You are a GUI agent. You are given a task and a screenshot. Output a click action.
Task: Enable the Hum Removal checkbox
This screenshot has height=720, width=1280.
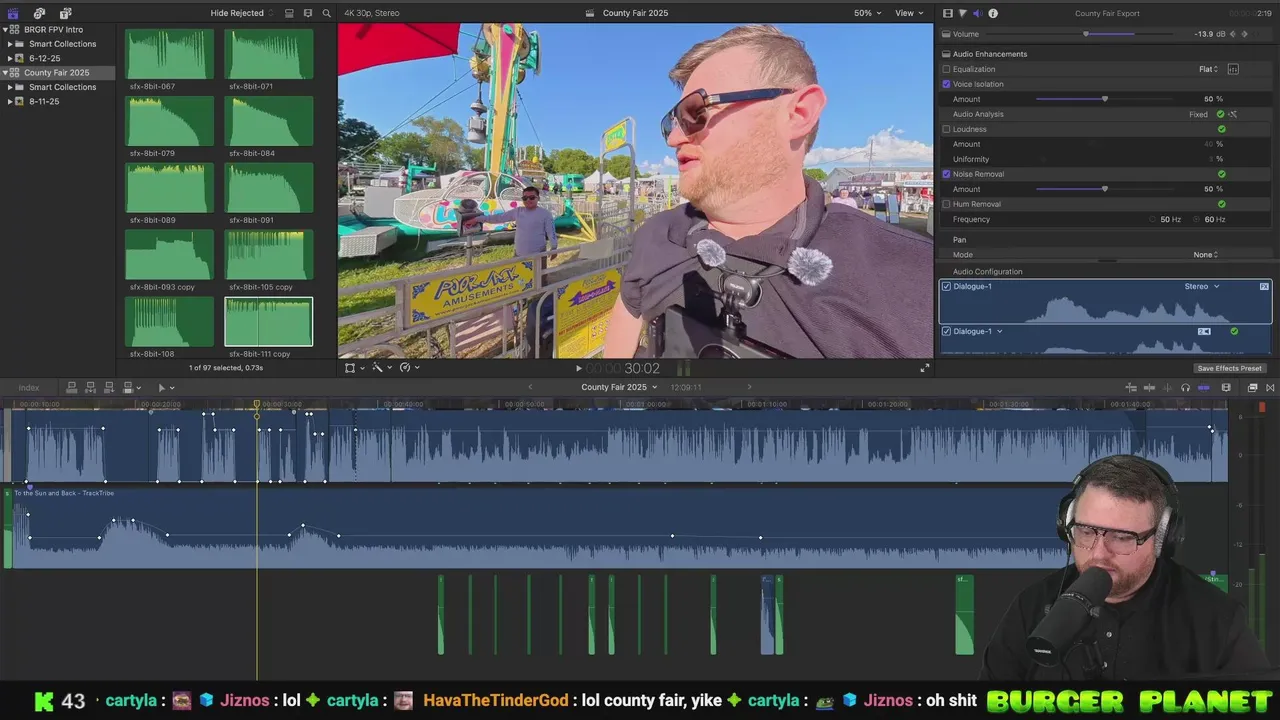pos(946,204)
